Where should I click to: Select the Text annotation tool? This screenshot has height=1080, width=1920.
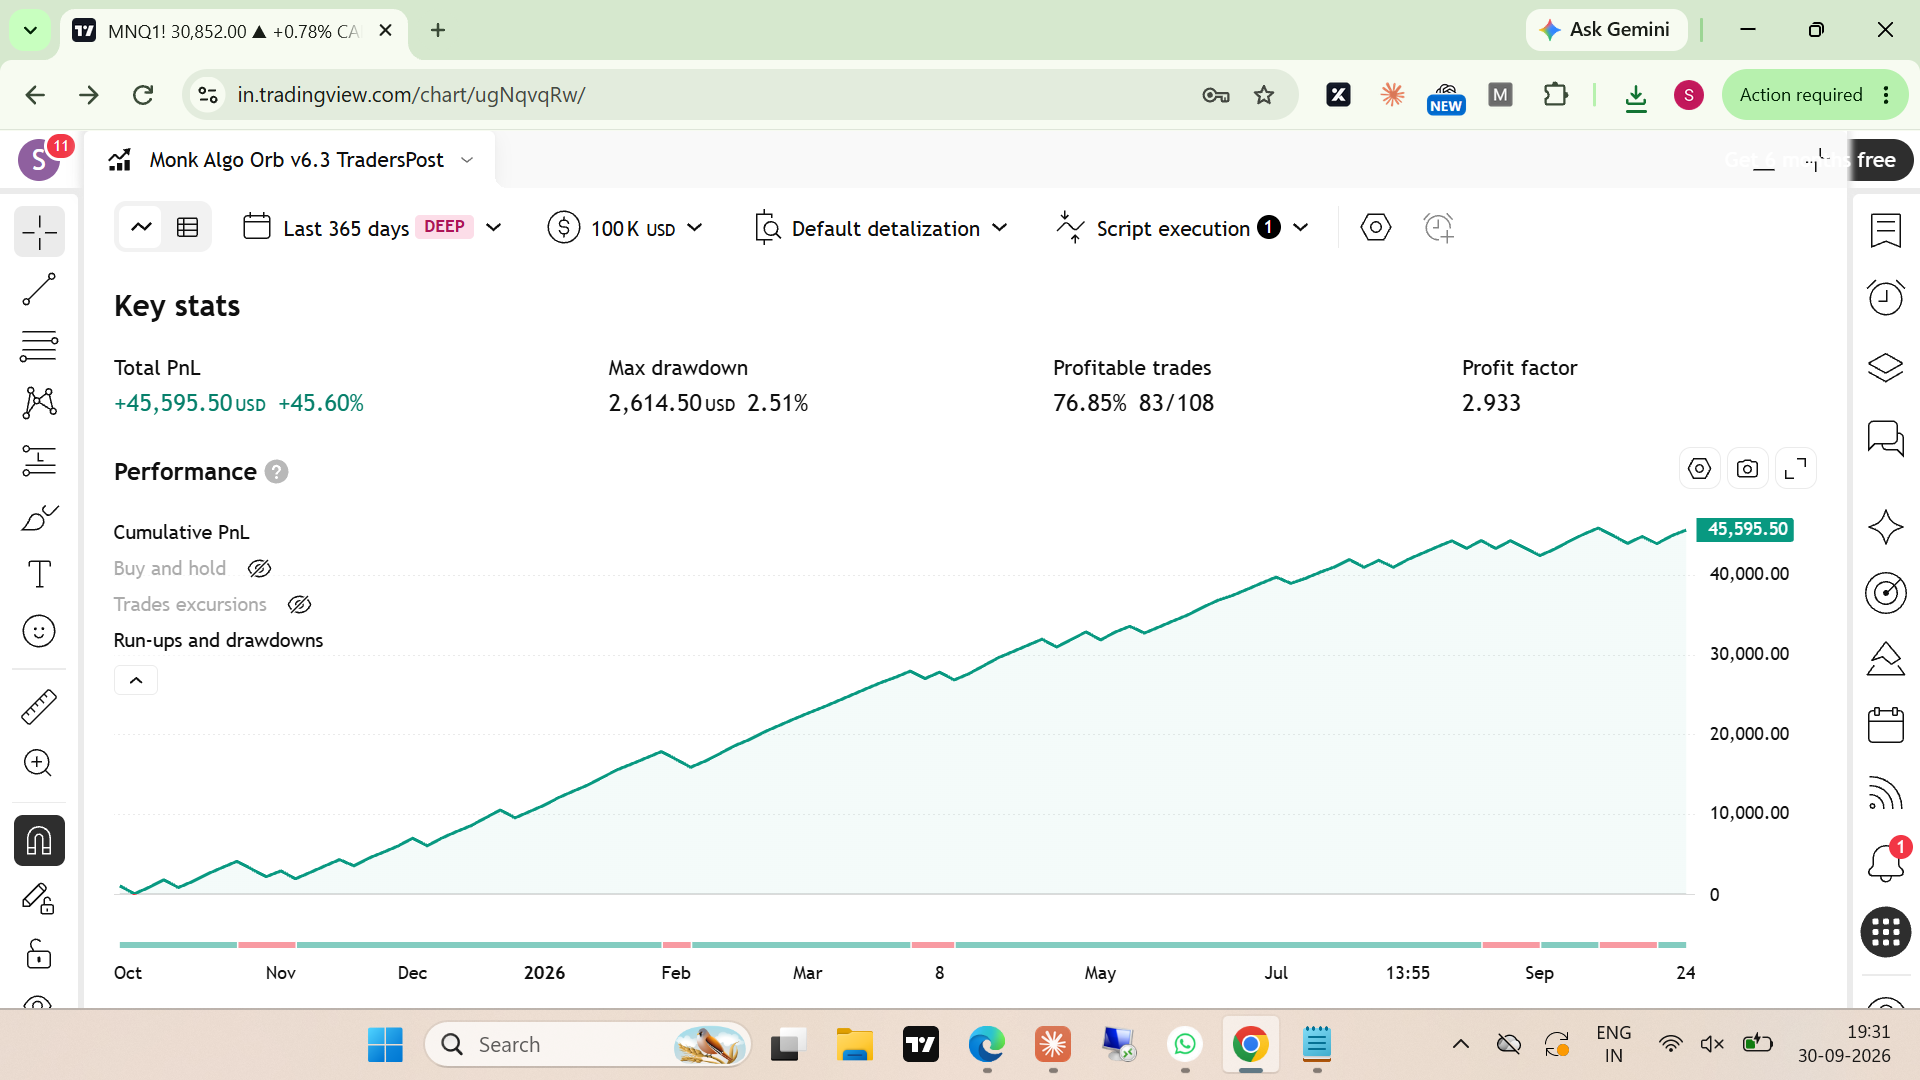(39, 574)
